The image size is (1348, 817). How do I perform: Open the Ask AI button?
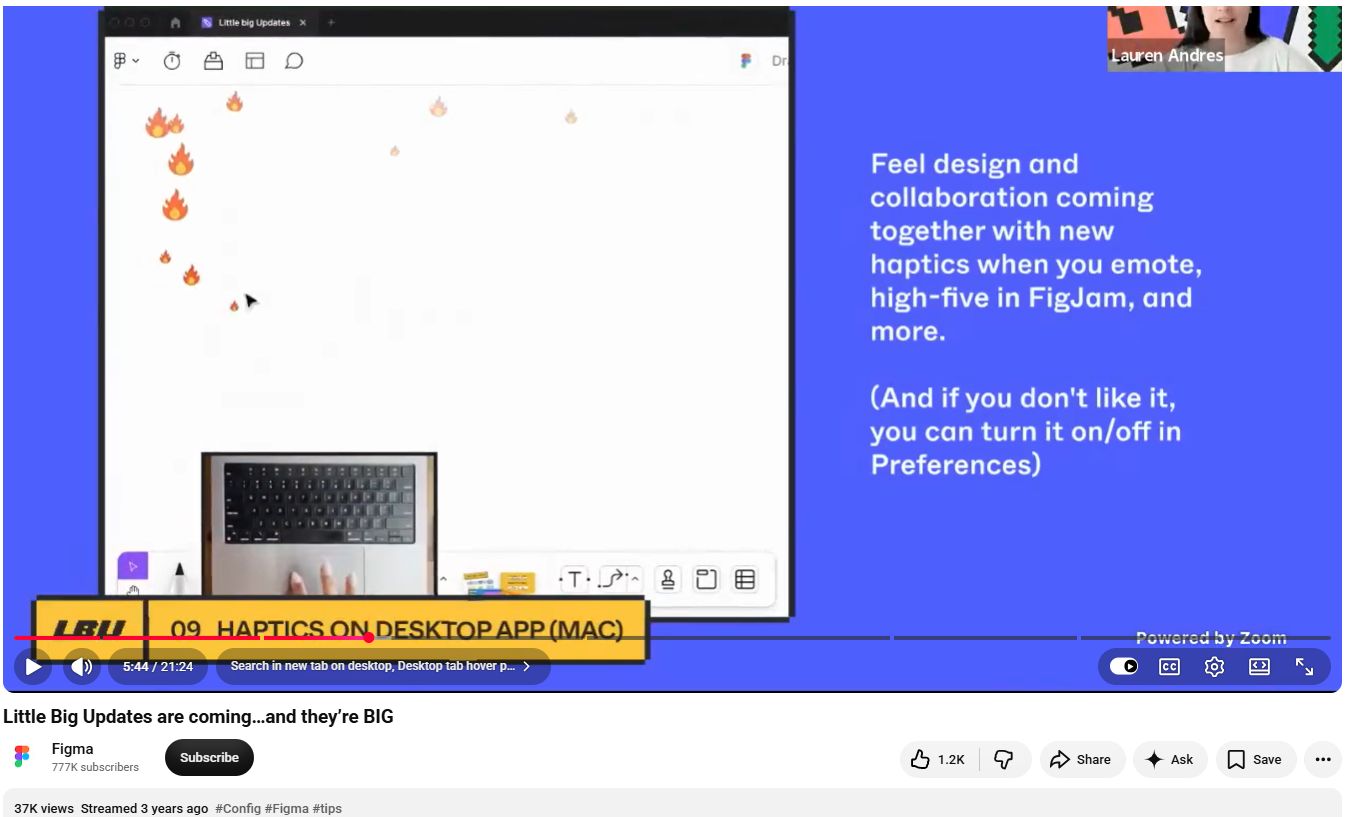coord(1170,760)
